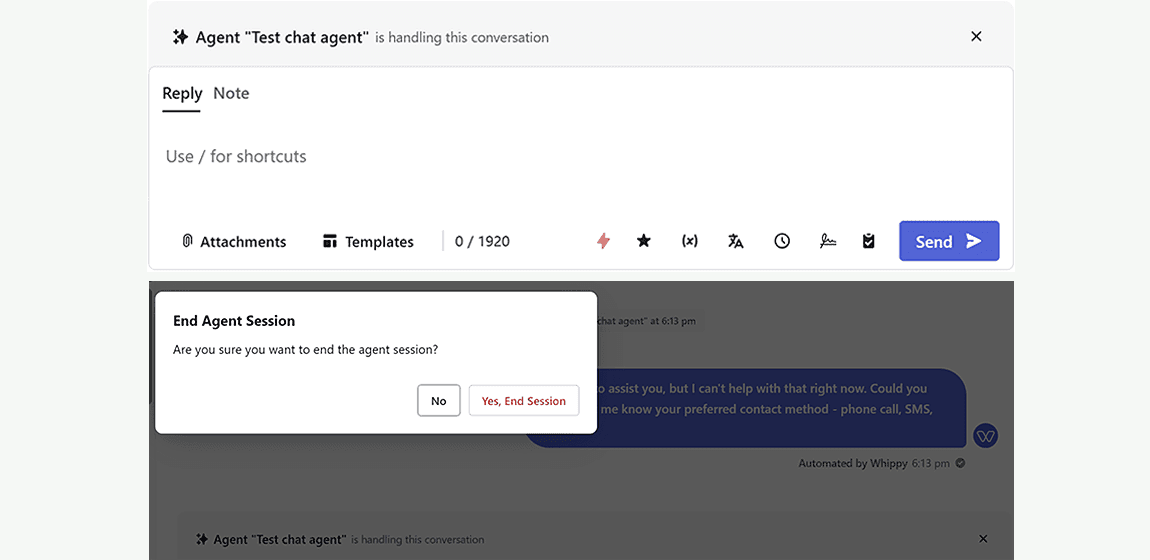Screen dimensions: 1150x560
Task: Switch to the Note tab
Action: tap(231, 93)
